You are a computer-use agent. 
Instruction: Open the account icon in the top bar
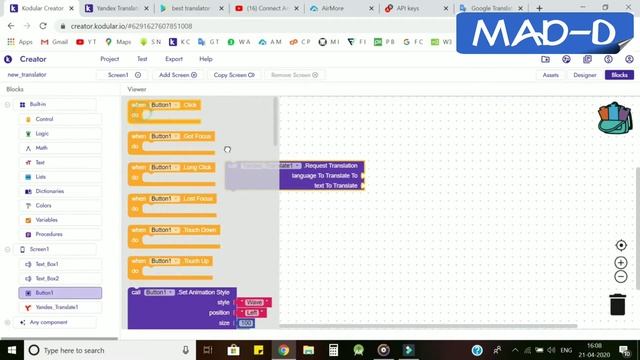[629, 59]
